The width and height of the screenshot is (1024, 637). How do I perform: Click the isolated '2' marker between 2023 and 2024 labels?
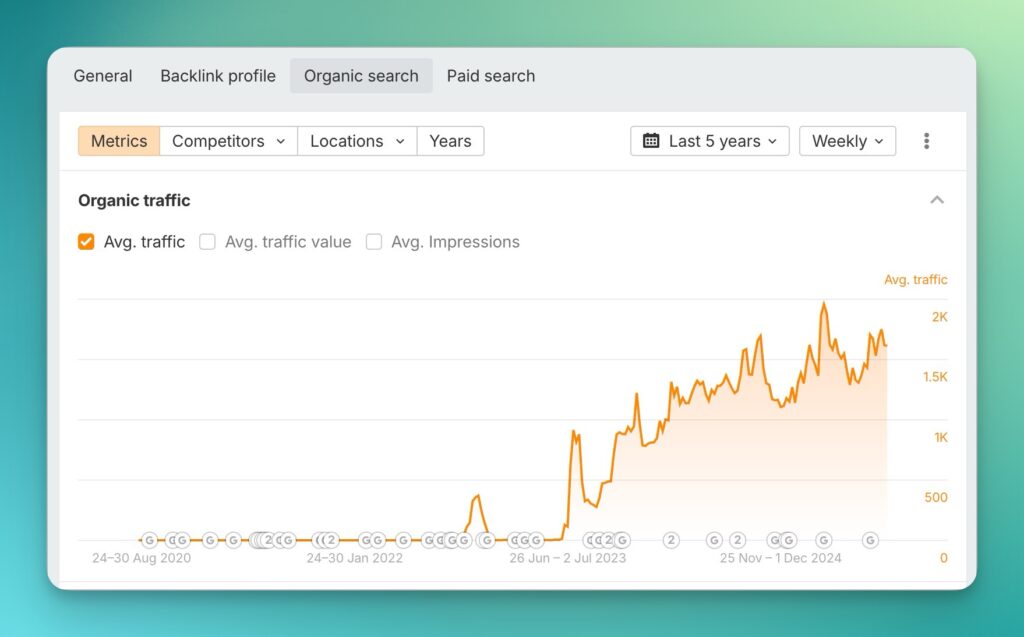pyautogui.click(x=671, y=540)
